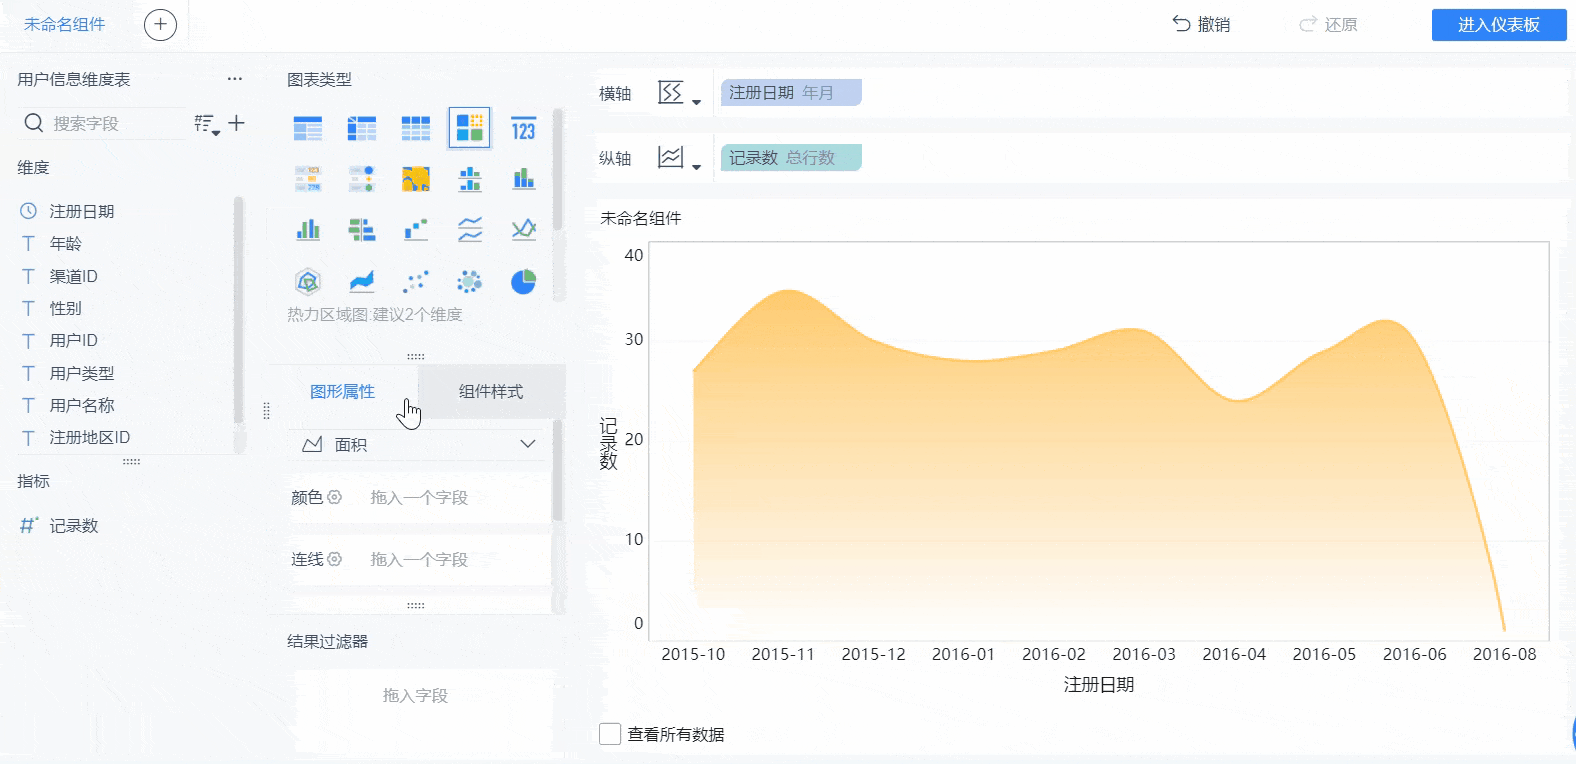Viewport: 1576px width, 764px height.
Task: Click the 未命名组件 tab at top left
Action: [65, 25]
